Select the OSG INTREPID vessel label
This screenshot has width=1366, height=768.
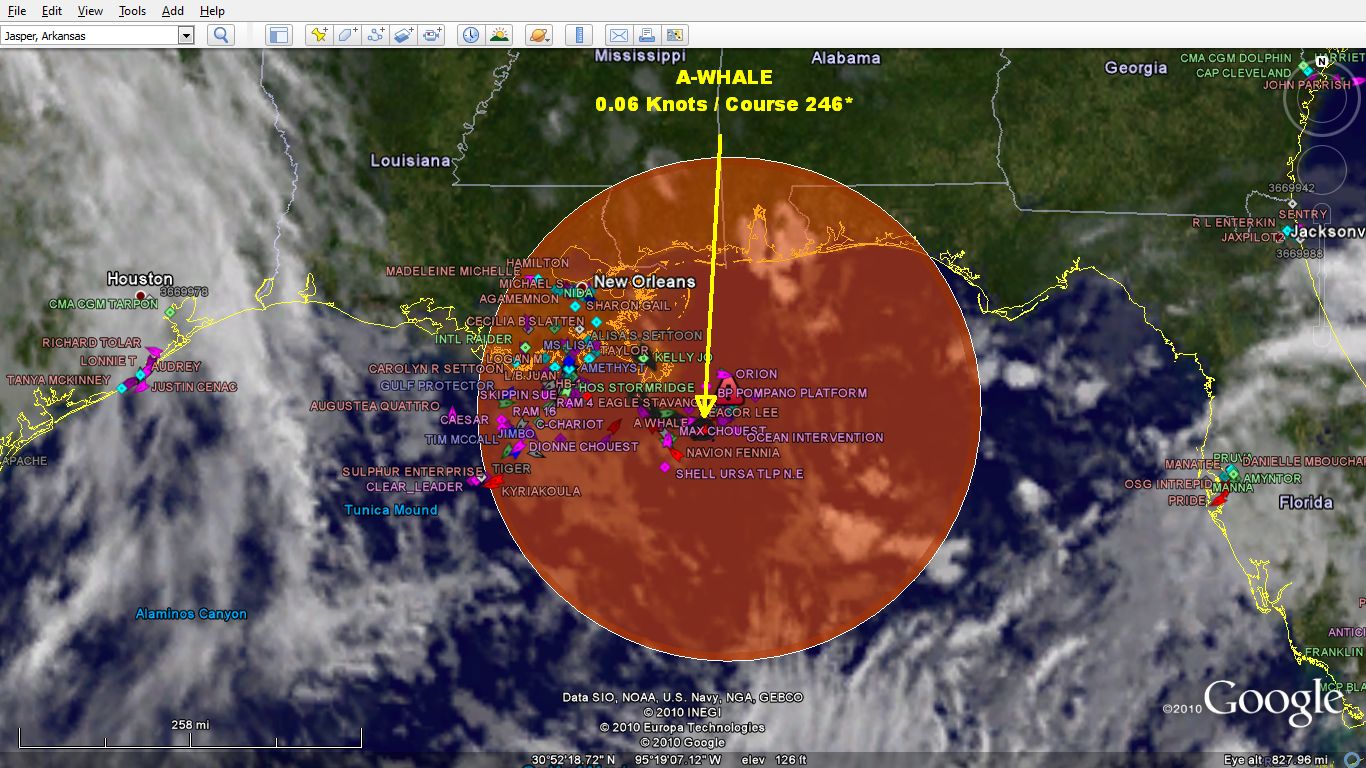tap(1166, 484)
